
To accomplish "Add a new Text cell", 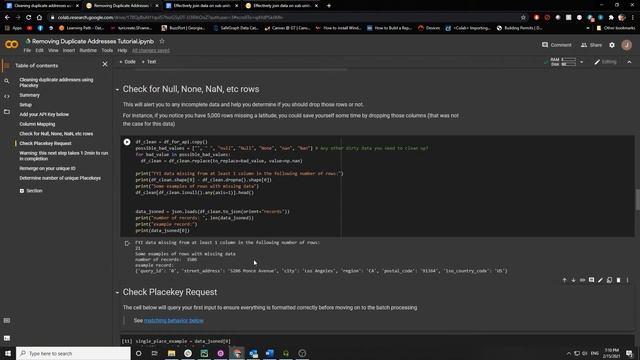I will (149, 62).
